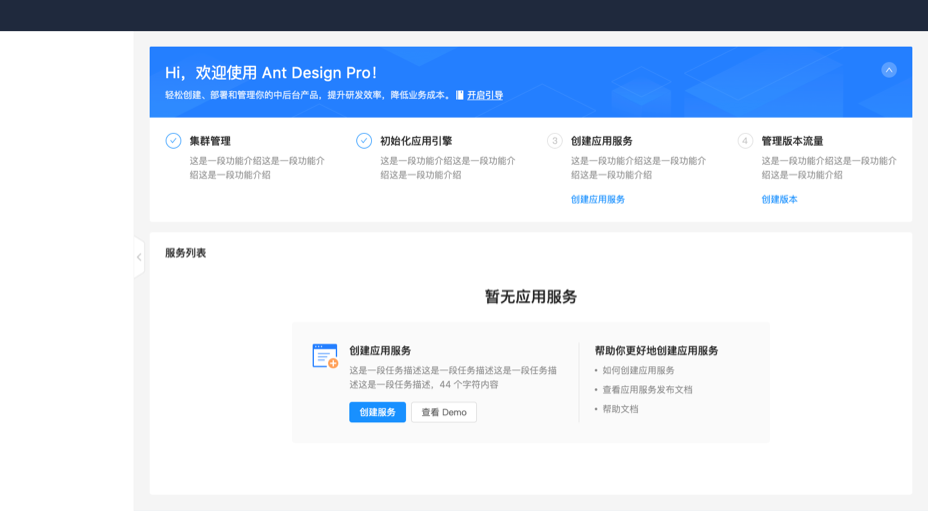Click the 创建应用服务 card title
The image size is (928, 512).
pyautogui.click(x=380, y=350)
